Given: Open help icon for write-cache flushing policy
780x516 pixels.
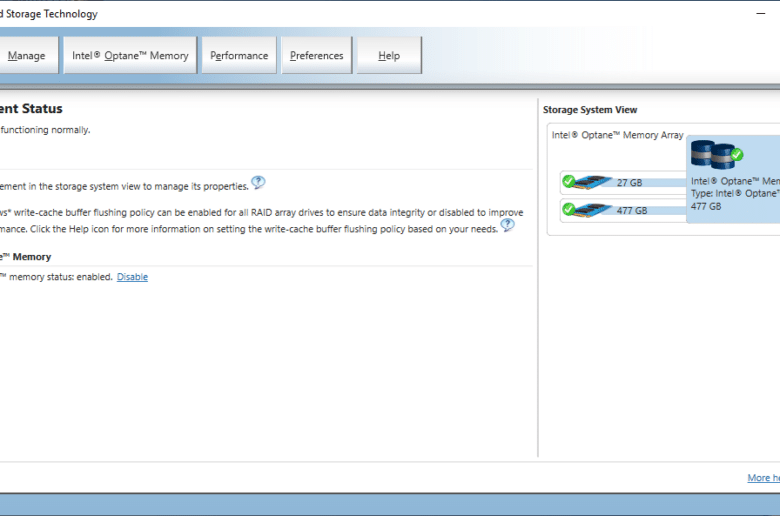Looking at the screenshot, I should click(507, 225).
